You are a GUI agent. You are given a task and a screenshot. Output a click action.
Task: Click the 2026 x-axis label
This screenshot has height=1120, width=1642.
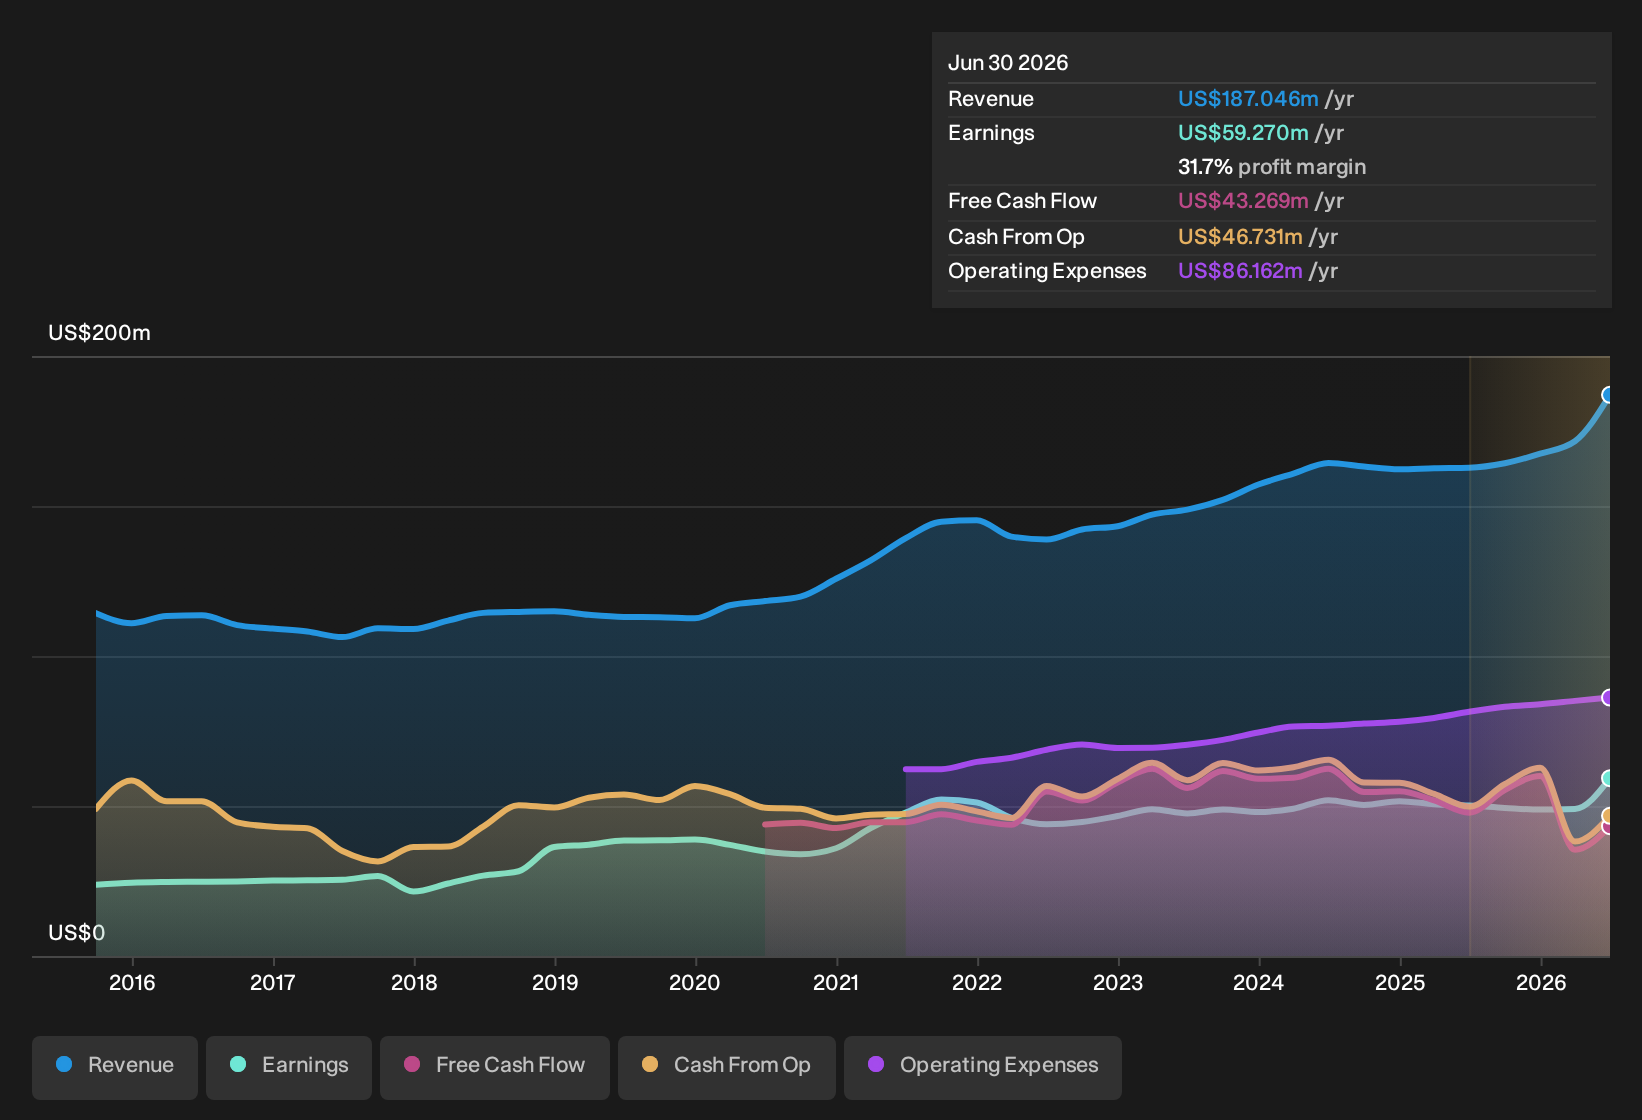[x=1541, y=983]
